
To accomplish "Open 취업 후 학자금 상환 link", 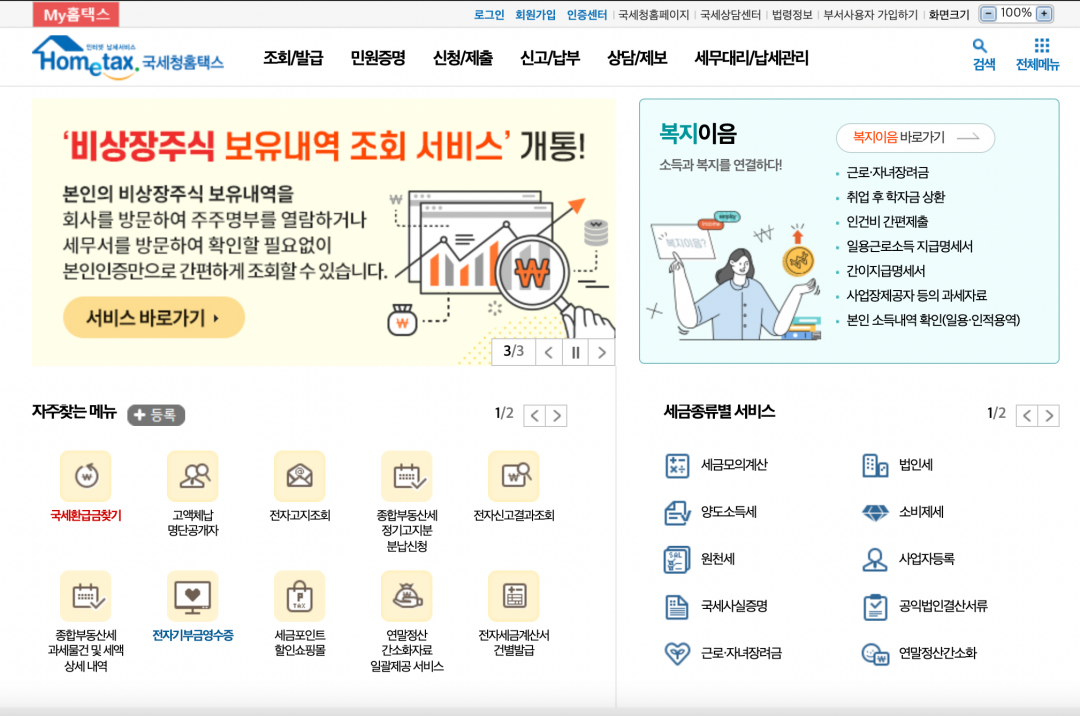I will click(895, 198).
